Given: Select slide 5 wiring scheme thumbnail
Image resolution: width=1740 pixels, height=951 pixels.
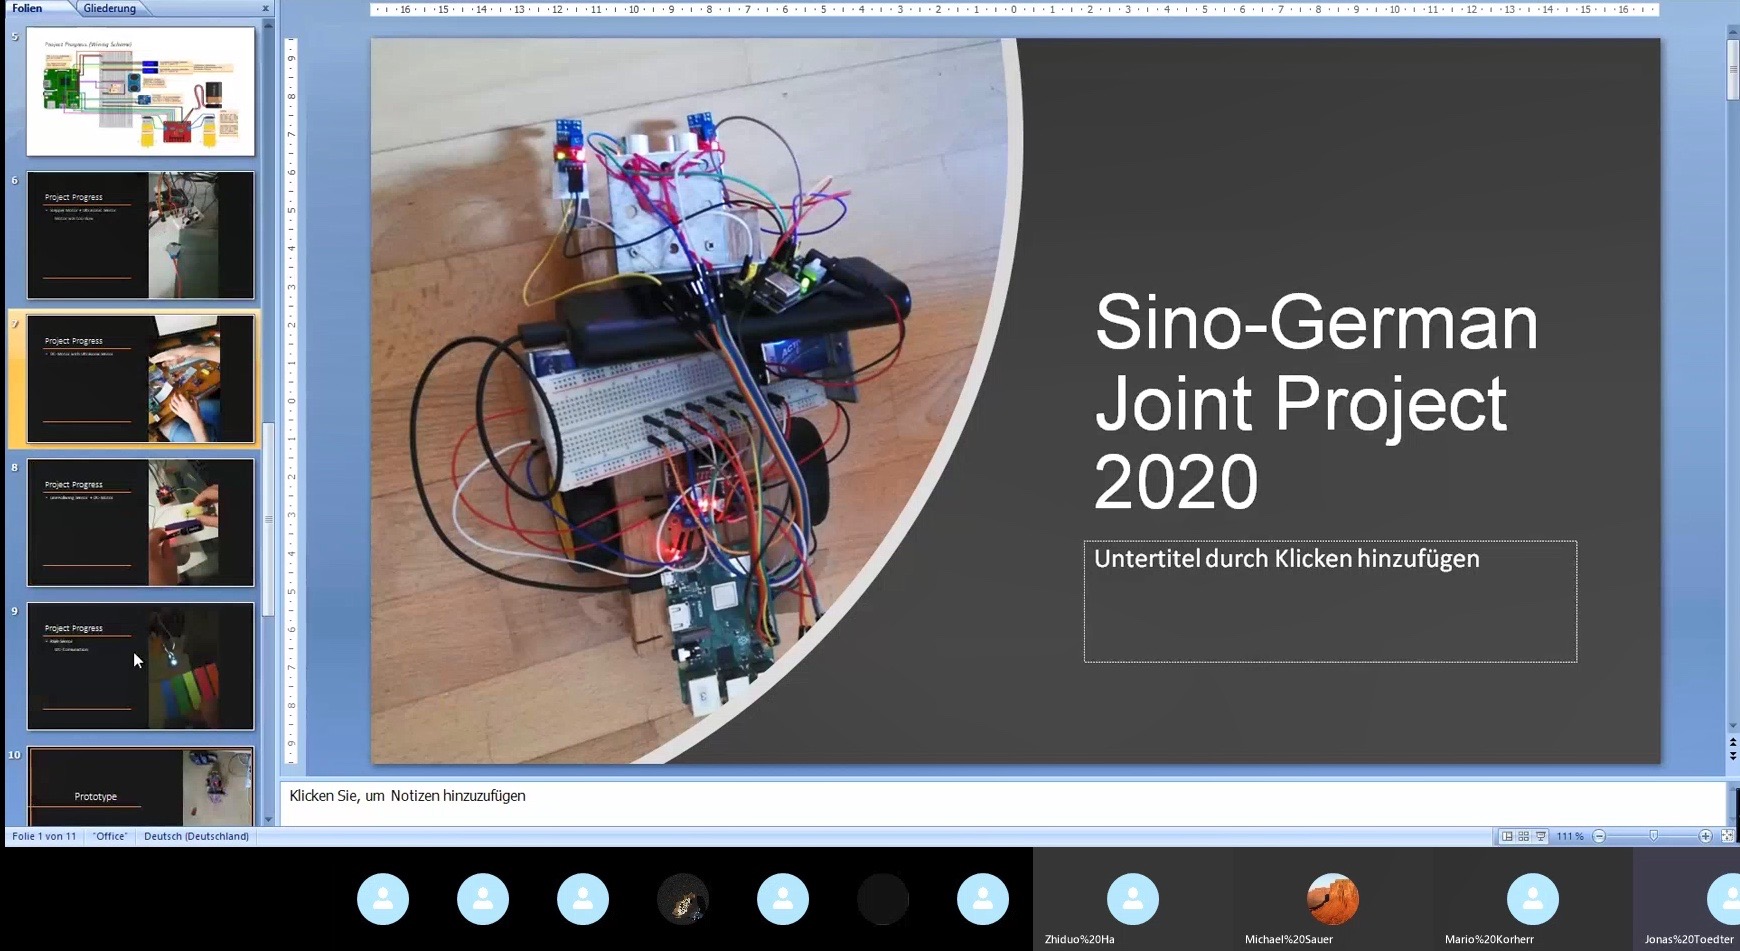Looking at the screenshot, I should (x=140, y=91).
